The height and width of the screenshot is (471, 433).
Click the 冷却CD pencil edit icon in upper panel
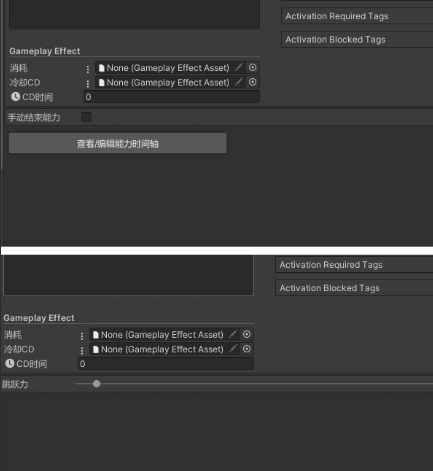point(239,82)
